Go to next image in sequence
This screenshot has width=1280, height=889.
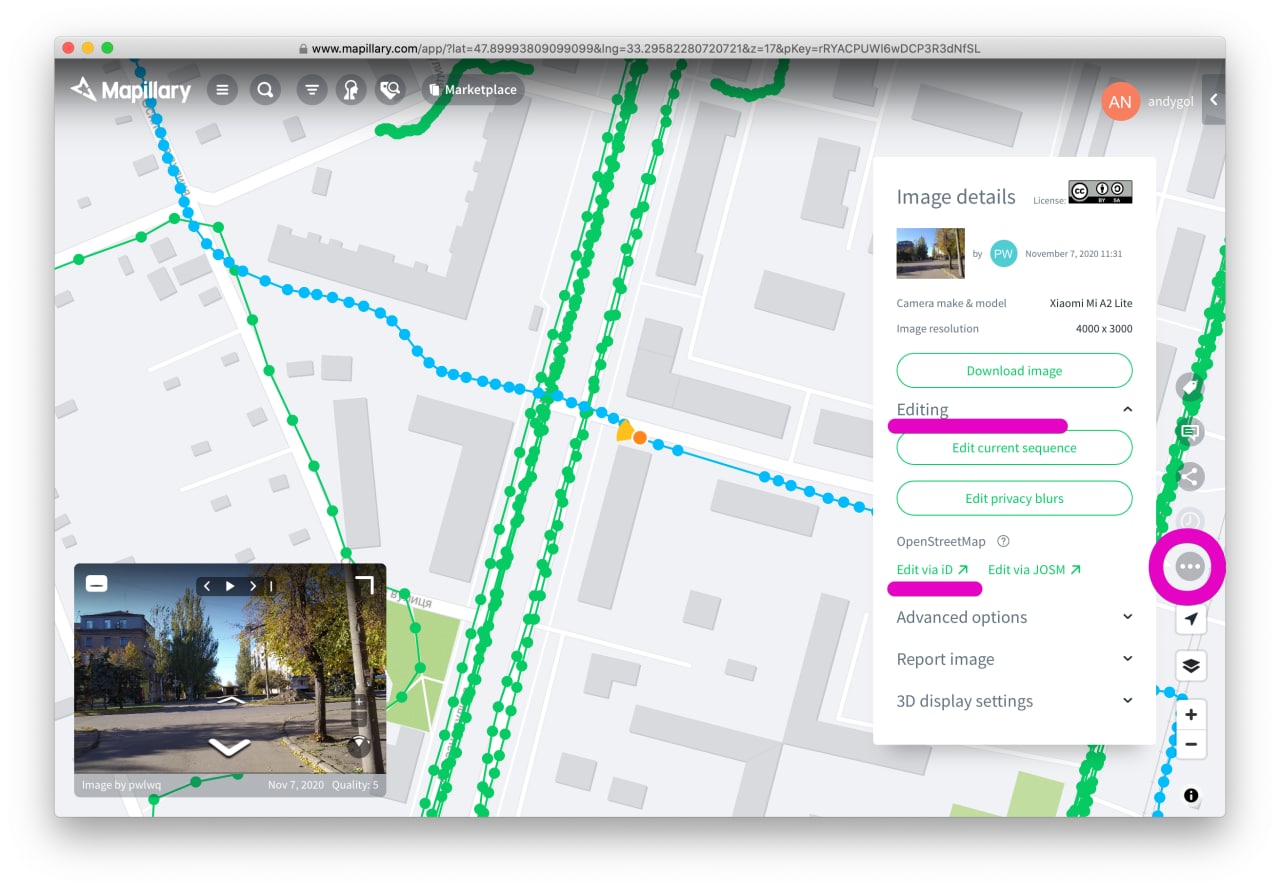[253, 586]
